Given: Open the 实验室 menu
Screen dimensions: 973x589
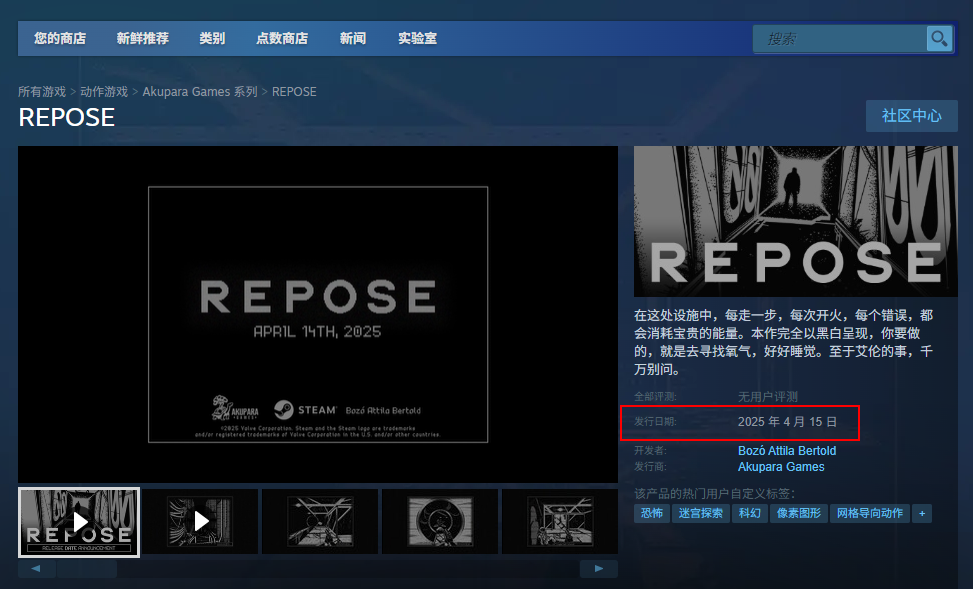Looking at the screenshot, I should [x=417, y=38].
